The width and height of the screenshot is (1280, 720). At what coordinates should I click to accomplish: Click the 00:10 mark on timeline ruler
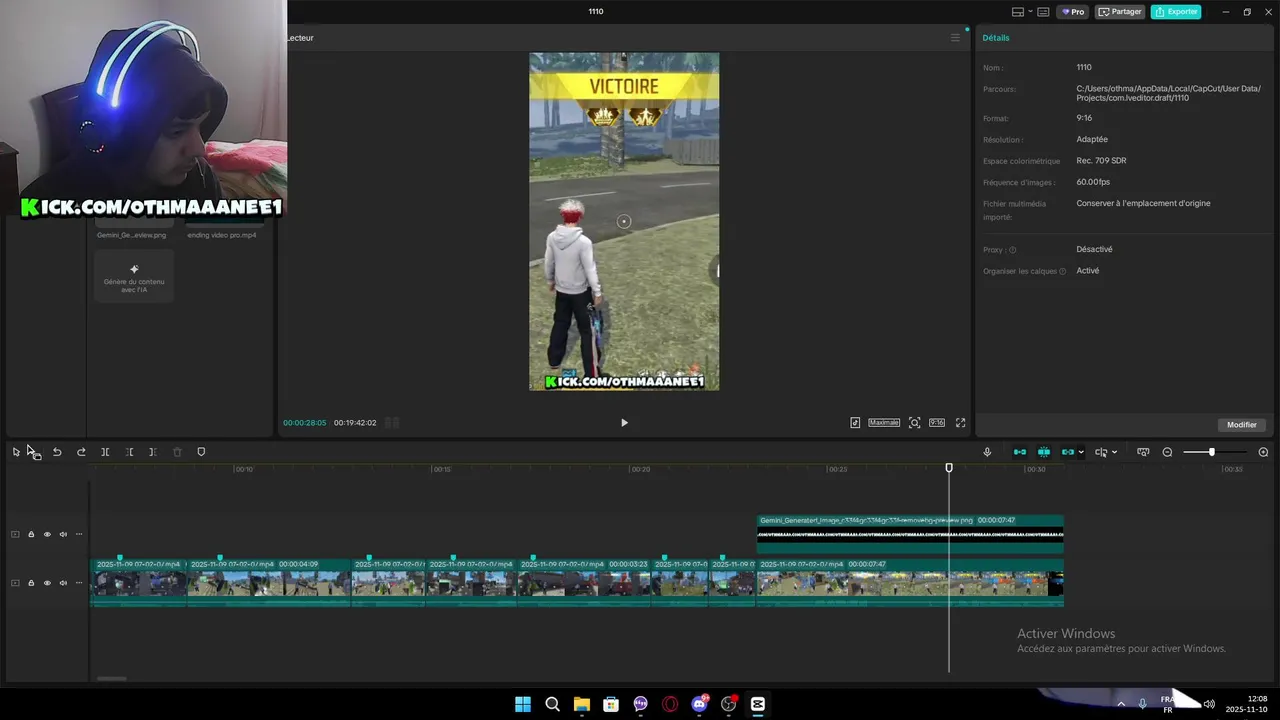(x=243, y=469)
